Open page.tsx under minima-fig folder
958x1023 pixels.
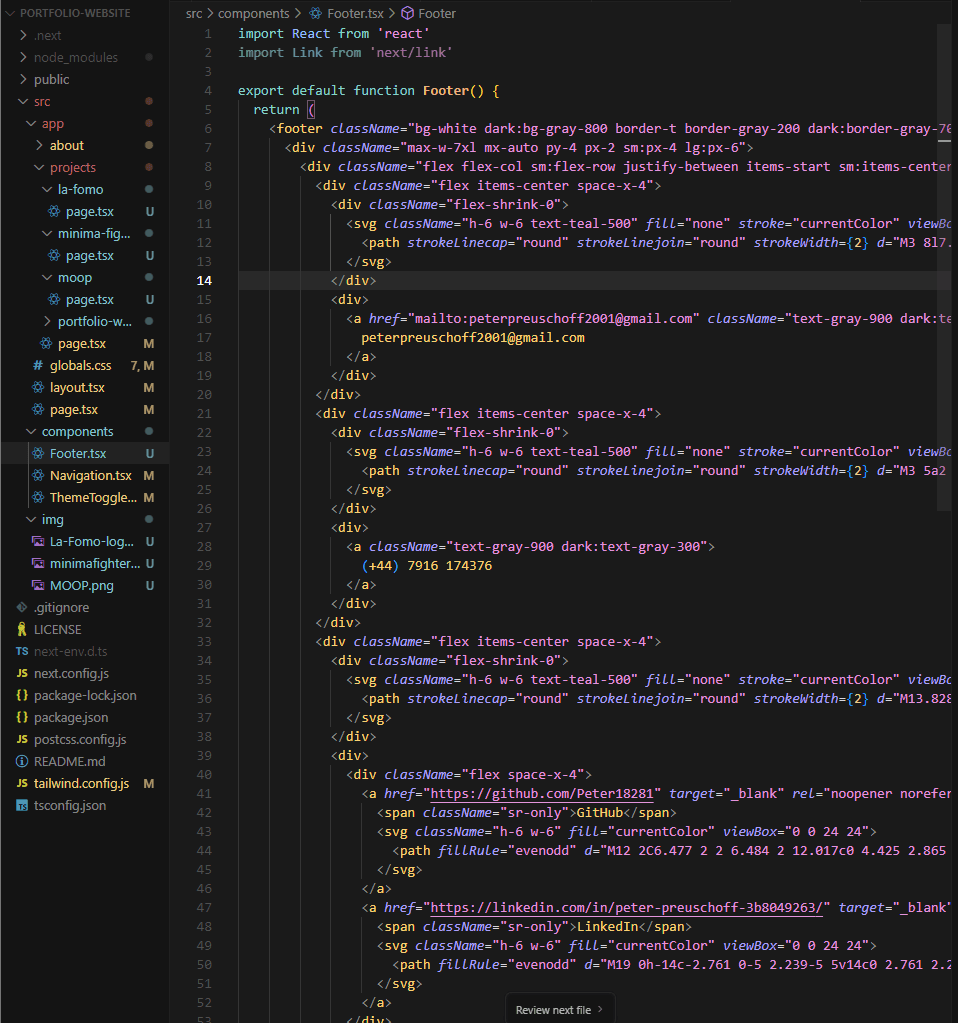pyautogui.click(x=89, y=255)
